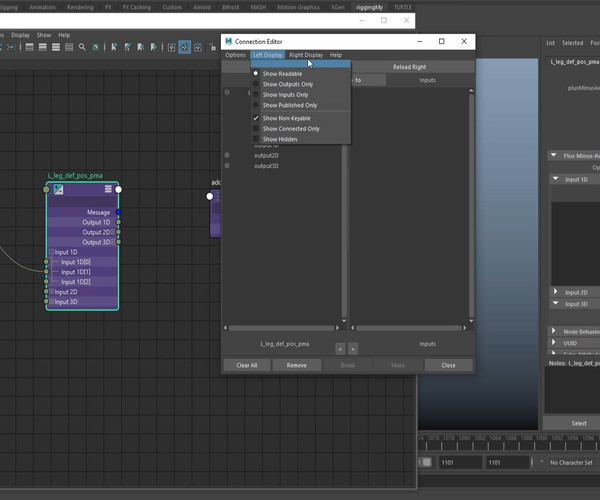Click Remove button in Connection Editor

(x=297, y=365)
